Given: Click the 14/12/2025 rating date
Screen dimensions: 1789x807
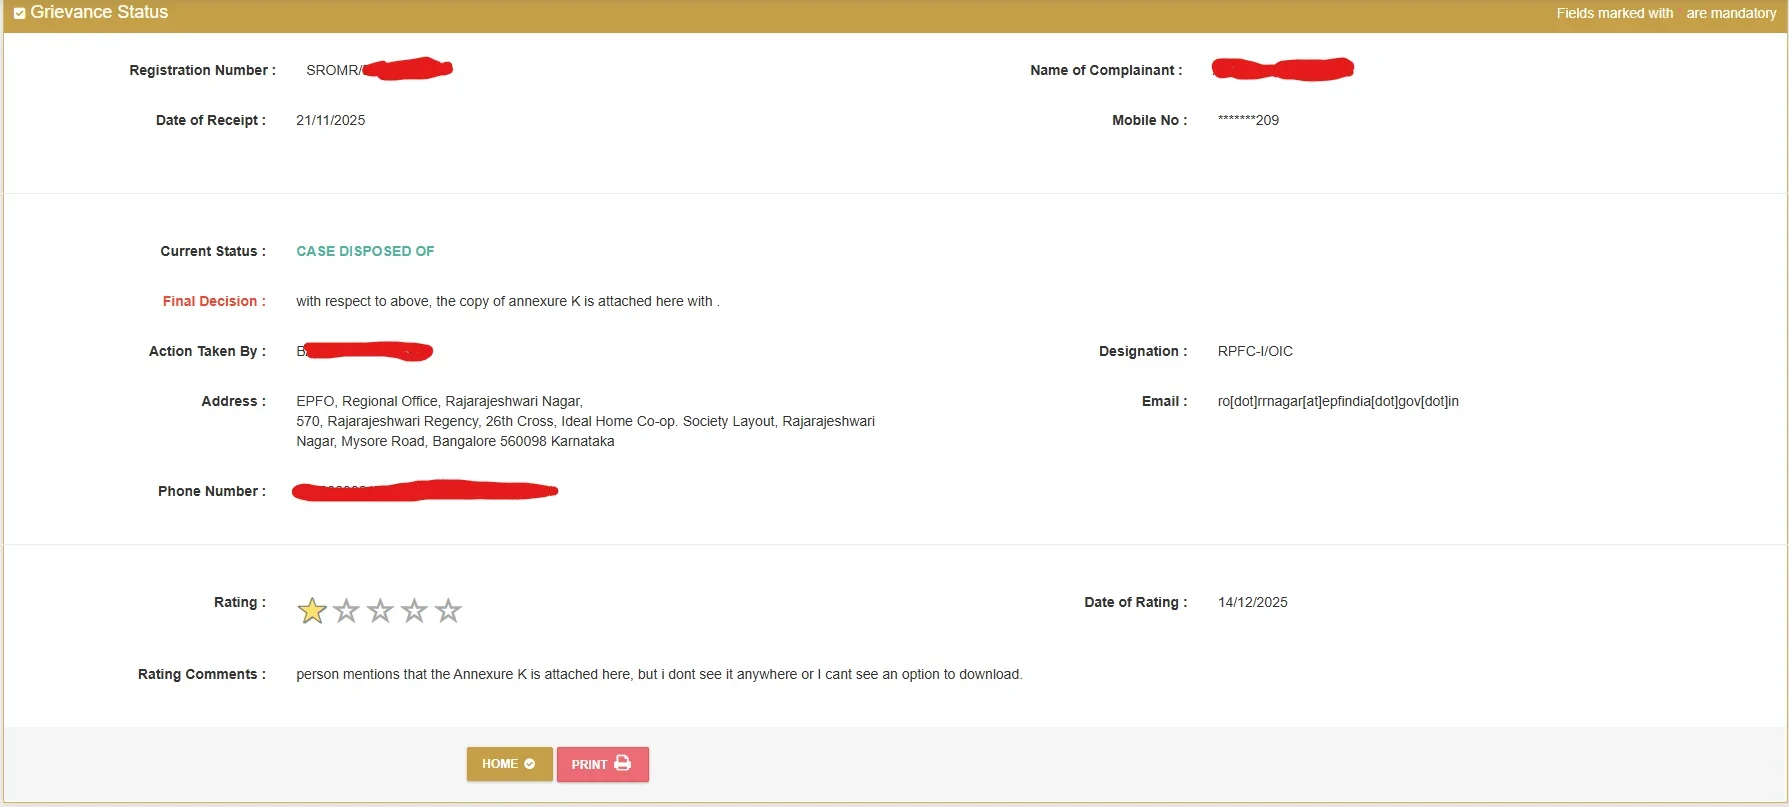Looking at the screenshot, I should (1252, 602).
